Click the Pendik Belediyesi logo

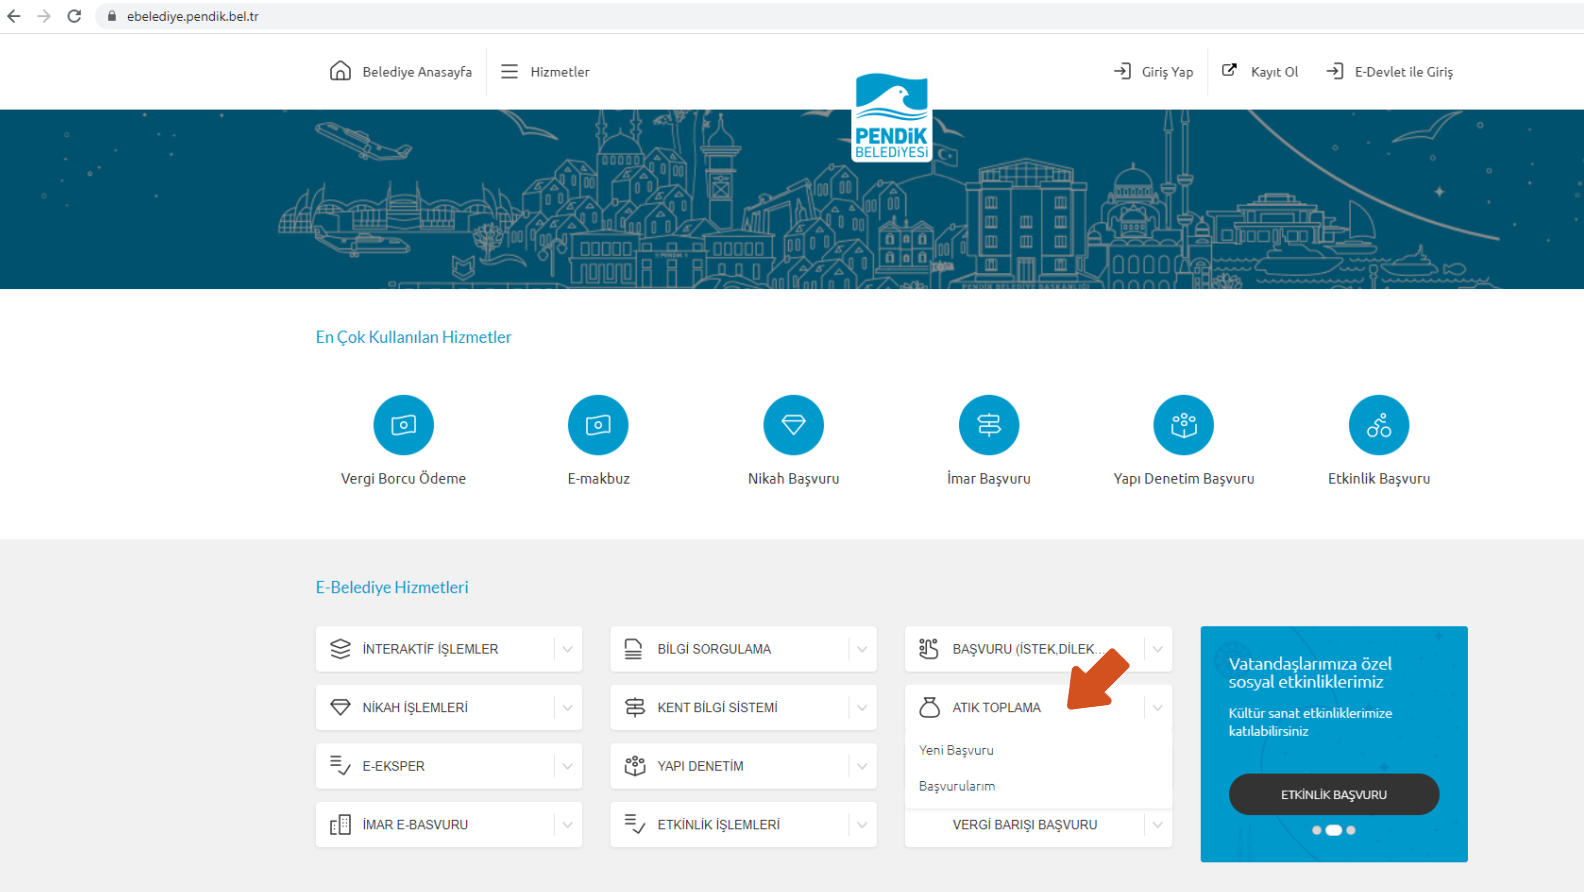891,117
